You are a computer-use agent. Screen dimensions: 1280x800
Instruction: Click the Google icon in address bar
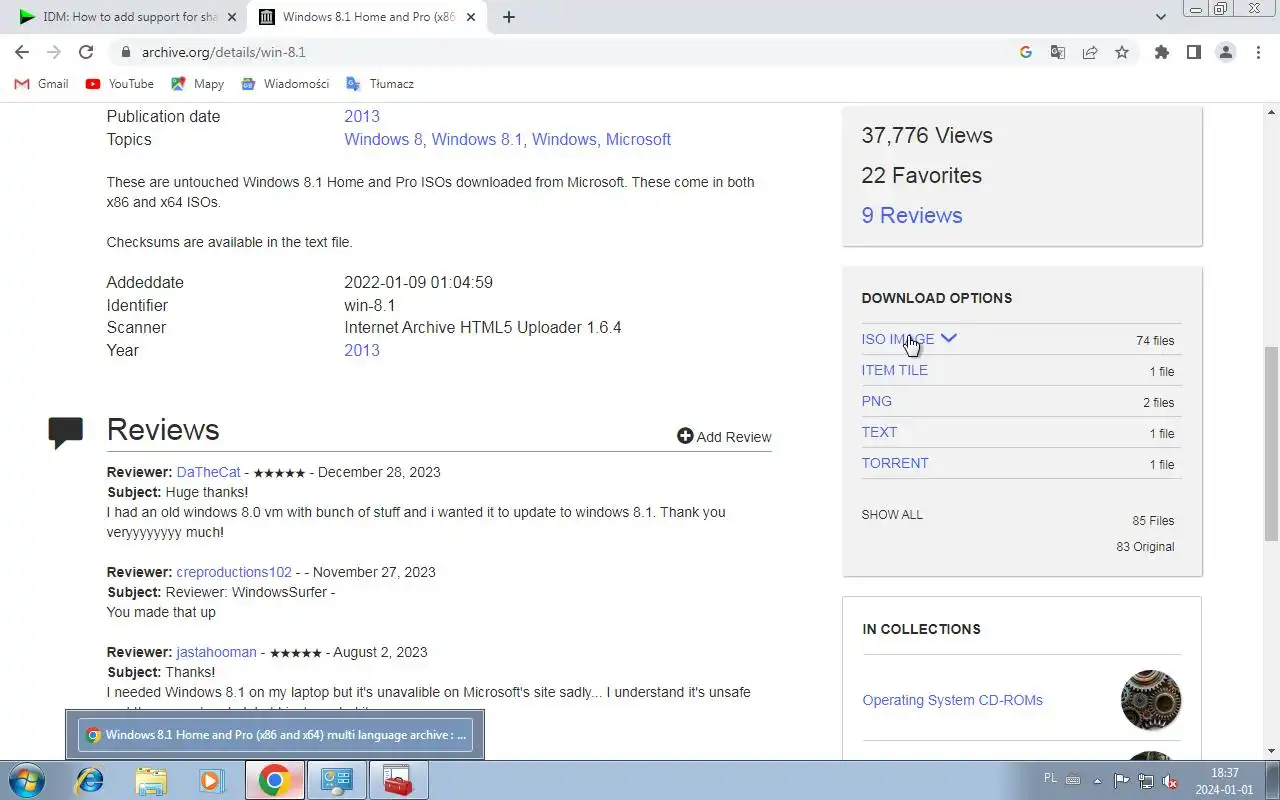tap(1025, 52)
